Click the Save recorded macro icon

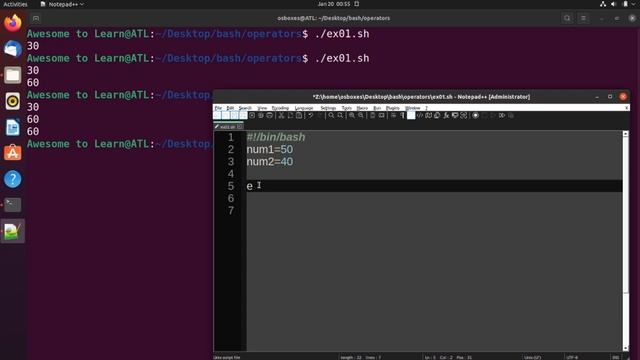[x=511, y=116]
